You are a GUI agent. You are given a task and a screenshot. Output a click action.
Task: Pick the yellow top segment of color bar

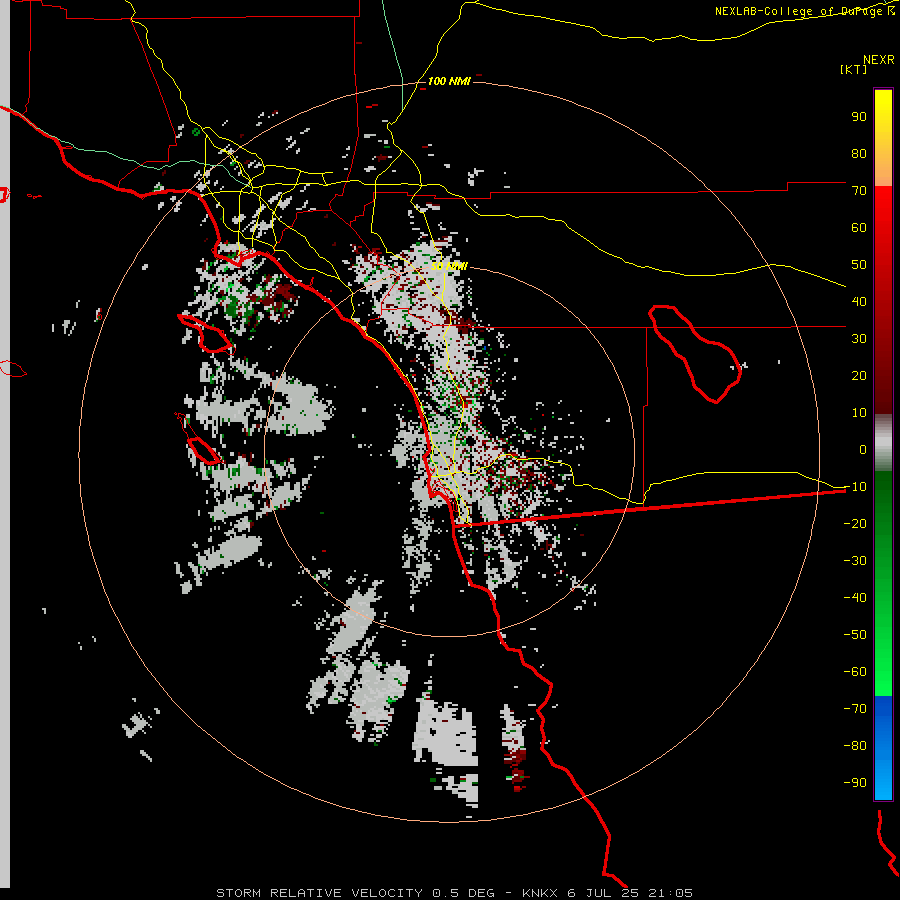tap(883, 138)
